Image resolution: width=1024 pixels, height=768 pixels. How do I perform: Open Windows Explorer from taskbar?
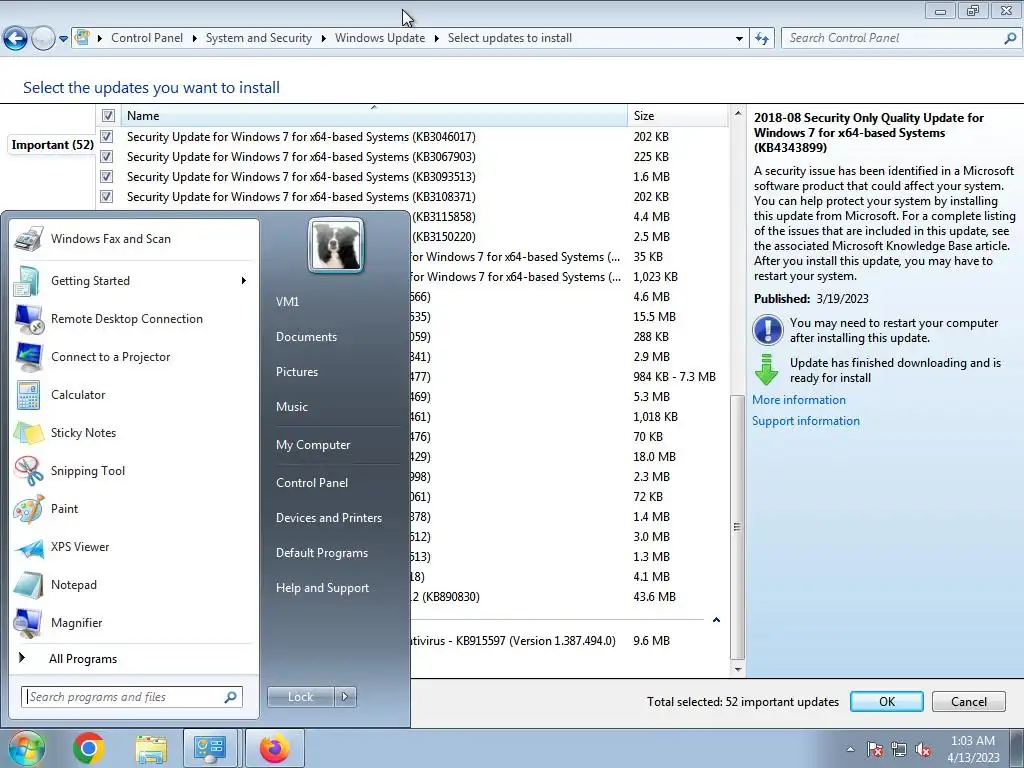[x=151, y=748]
